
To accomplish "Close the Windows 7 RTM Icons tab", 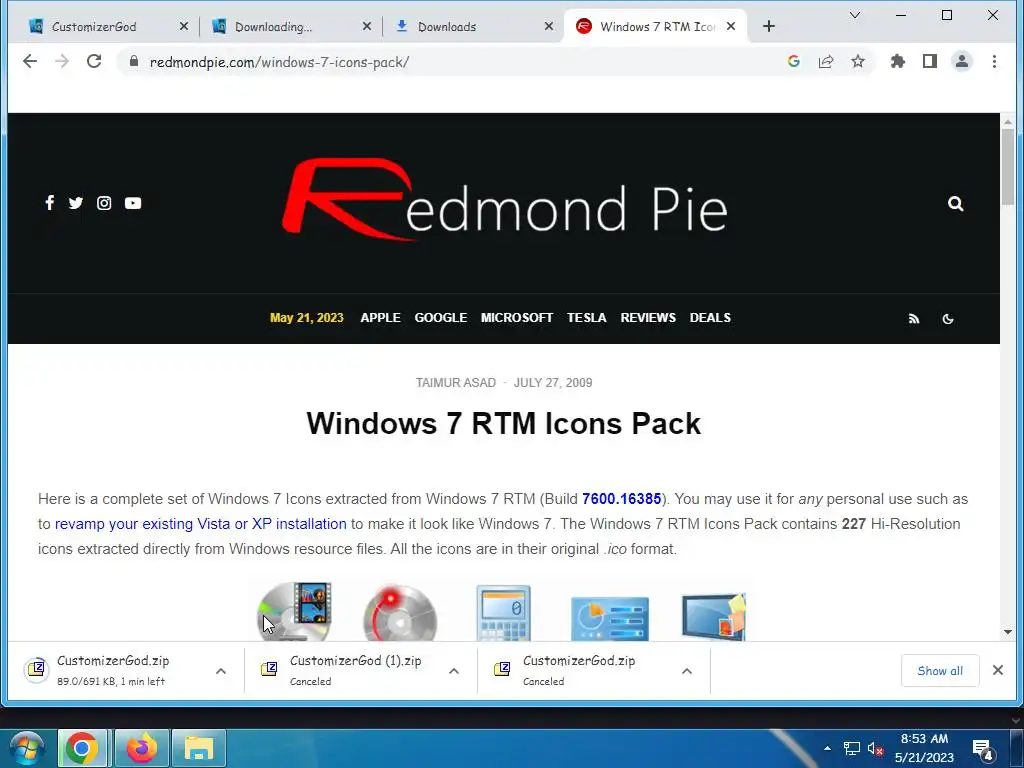I will pos(731,27).
